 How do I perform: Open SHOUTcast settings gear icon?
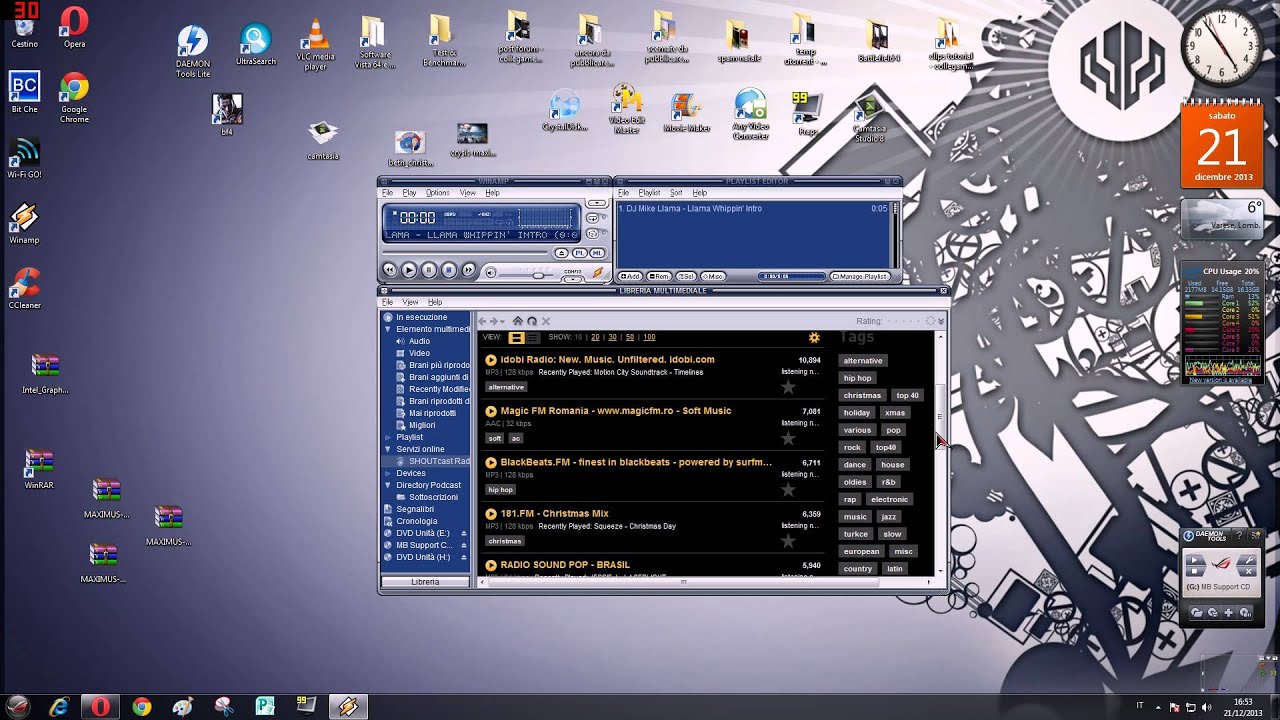point(814,338)
